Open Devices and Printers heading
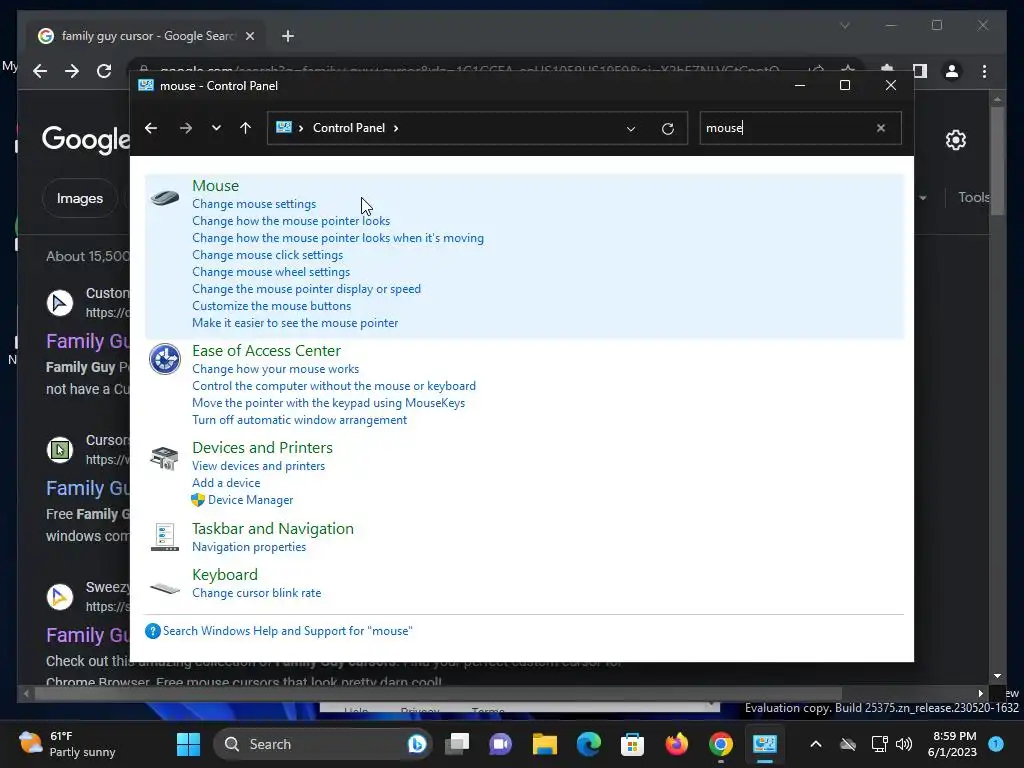 tap(263, 447)
